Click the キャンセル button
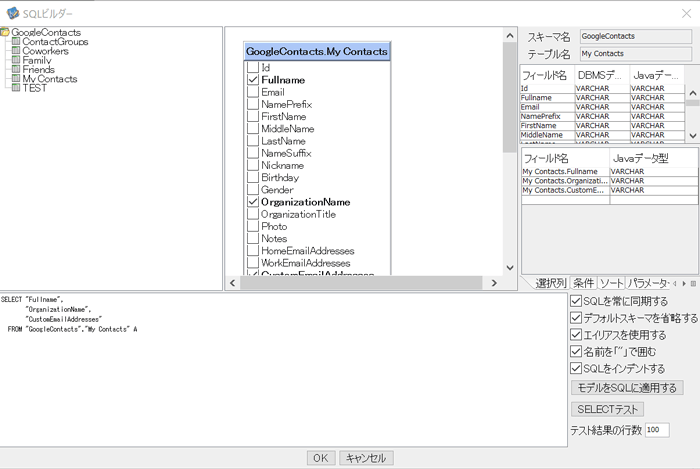700x469 pixels. (366, 458)
